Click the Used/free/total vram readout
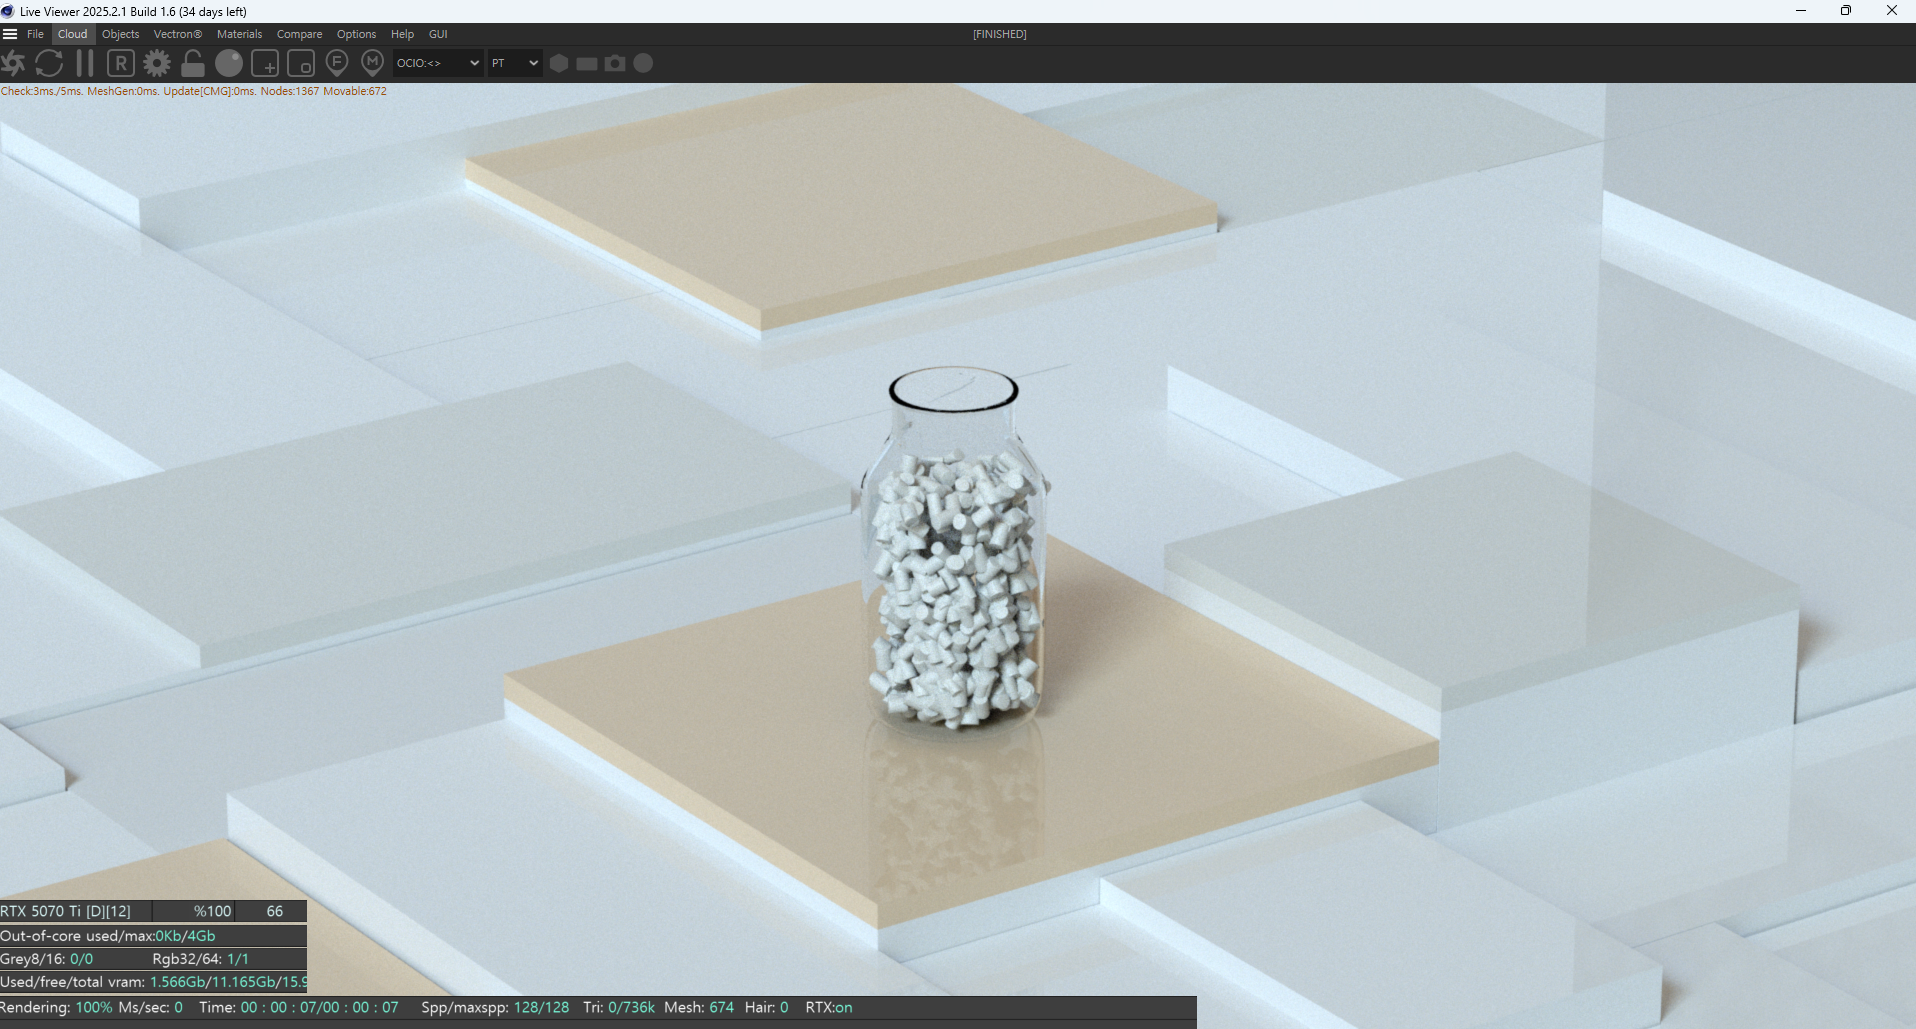Image resolution: width=1916 pixels, height=1029 pixels. pos(153,982)
